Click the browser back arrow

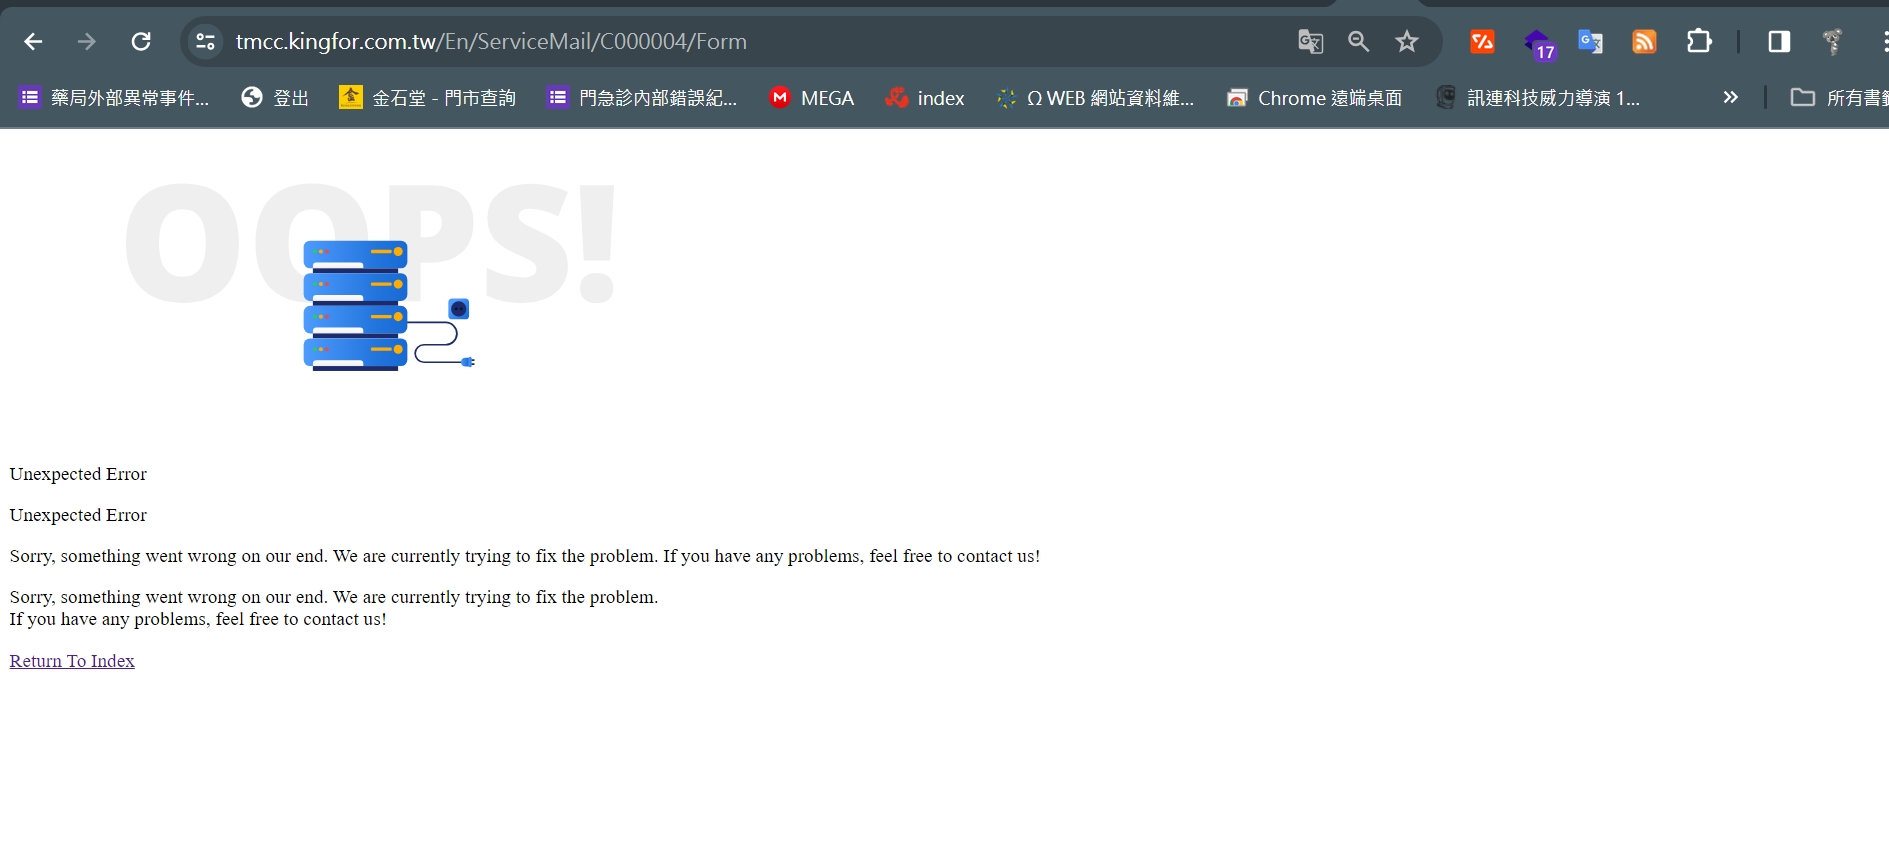point(33,42)
